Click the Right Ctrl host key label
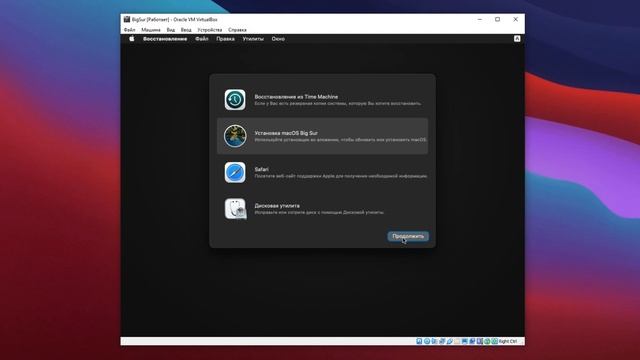The height and width of the screenshot is (360, 640). (508, 341)
